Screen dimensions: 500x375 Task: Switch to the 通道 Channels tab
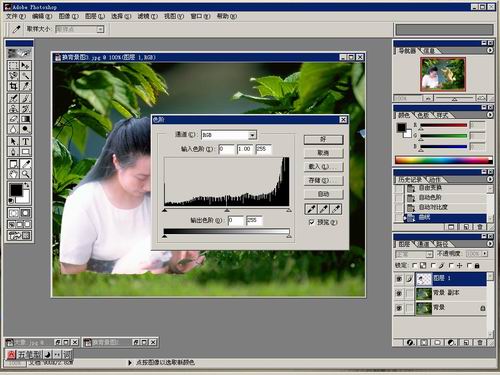point(423,244)
